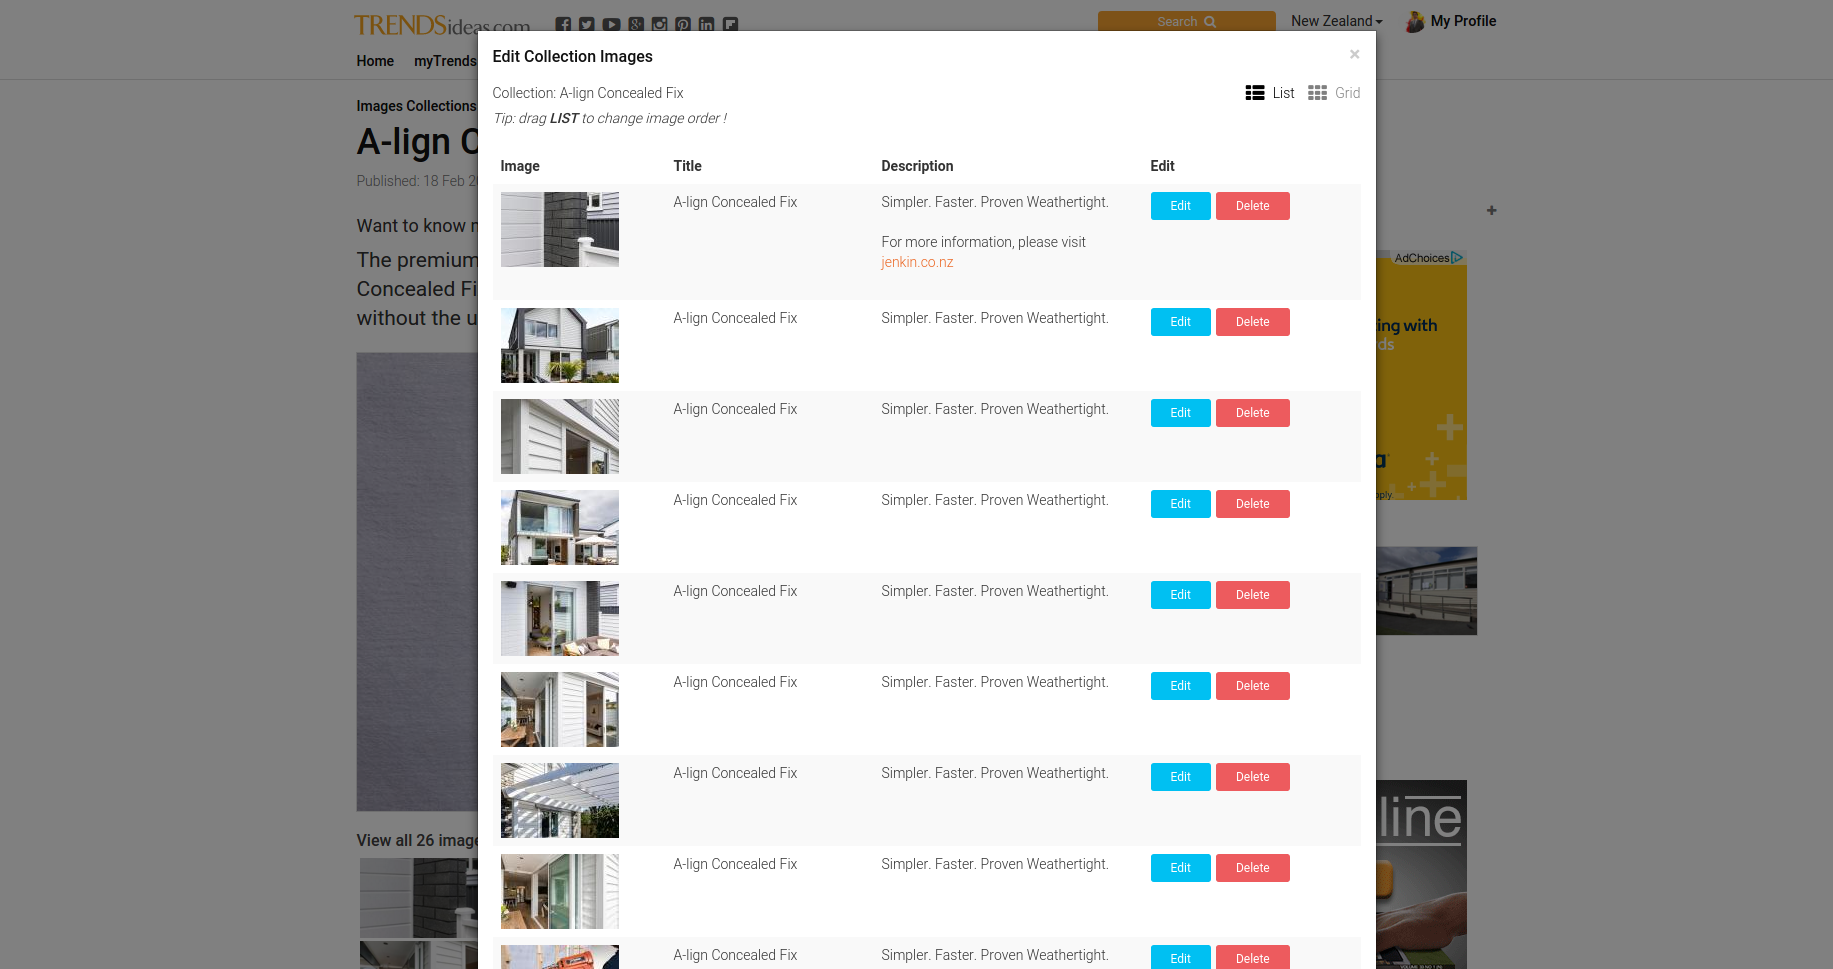Screen dimensions: 1833x969
Task: Click the My Profile avatar icon
Action: [x=1415, y=21]
